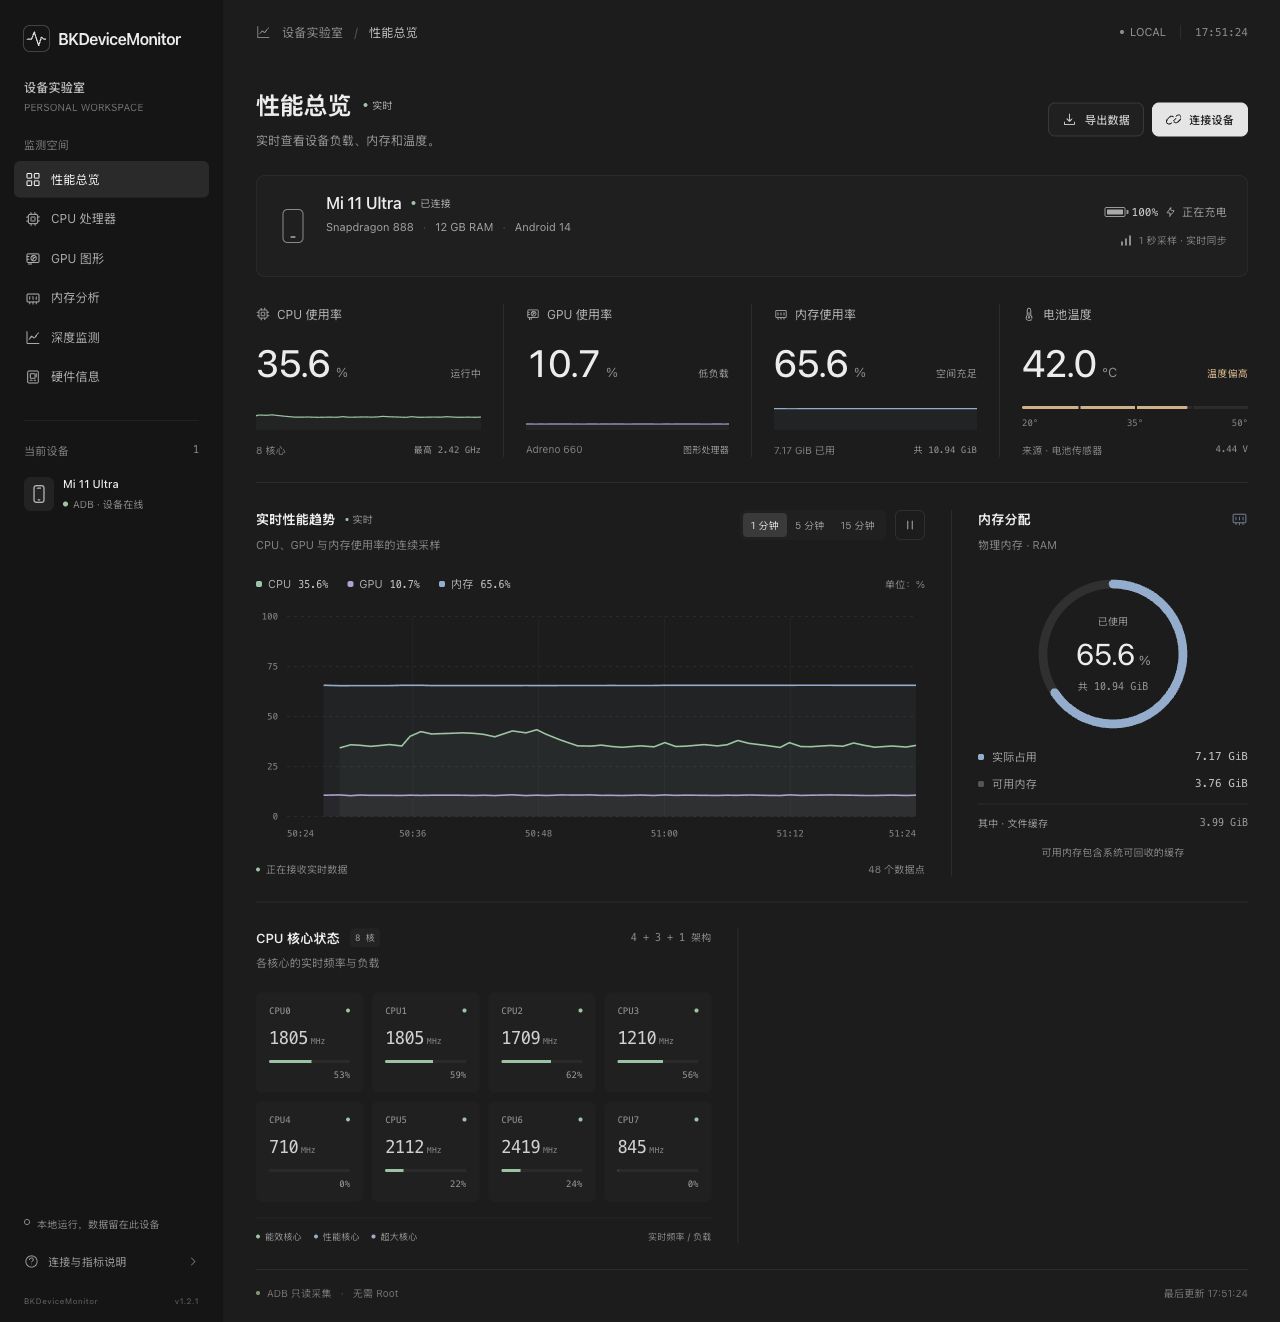The image size is (1280, 1322).
Task: Click the 性能核心 legend item
Action: [337, 1237]
